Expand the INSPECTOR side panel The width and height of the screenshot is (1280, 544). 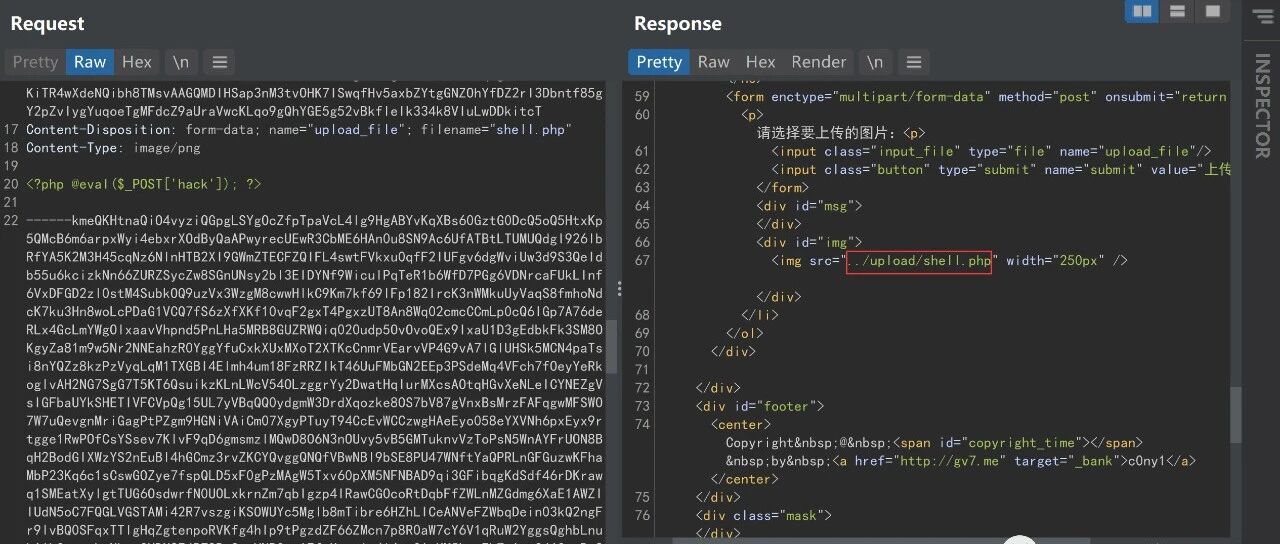(1262, 106)
